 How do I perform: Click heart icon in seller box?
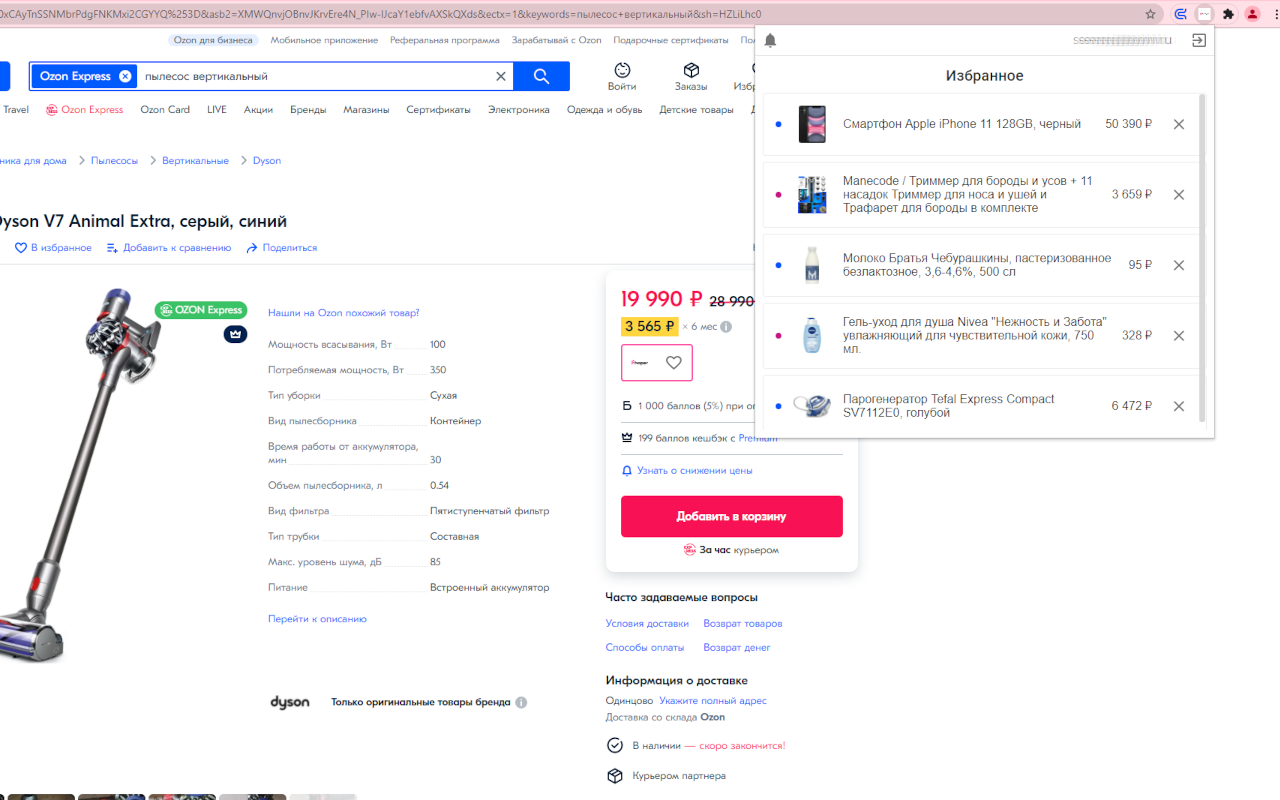pos(674,363)
